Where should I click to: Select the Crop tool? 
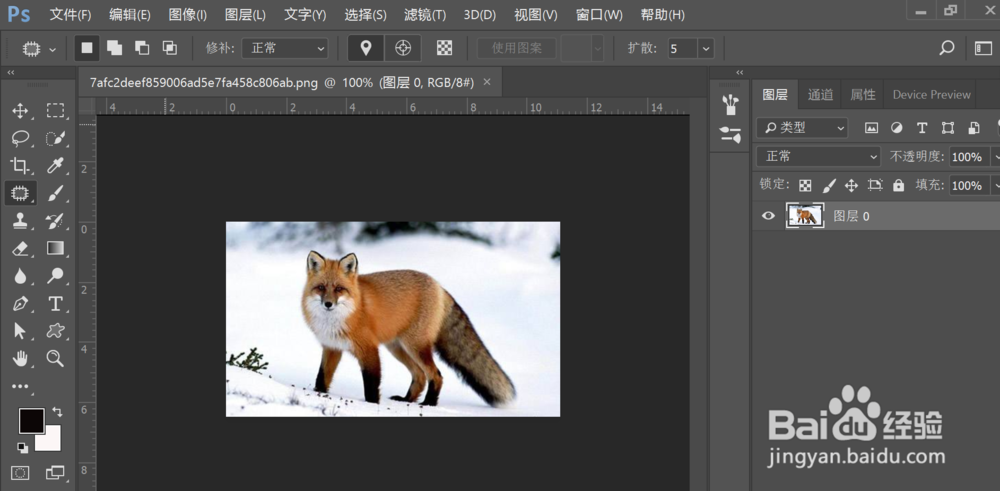[20, 166]
